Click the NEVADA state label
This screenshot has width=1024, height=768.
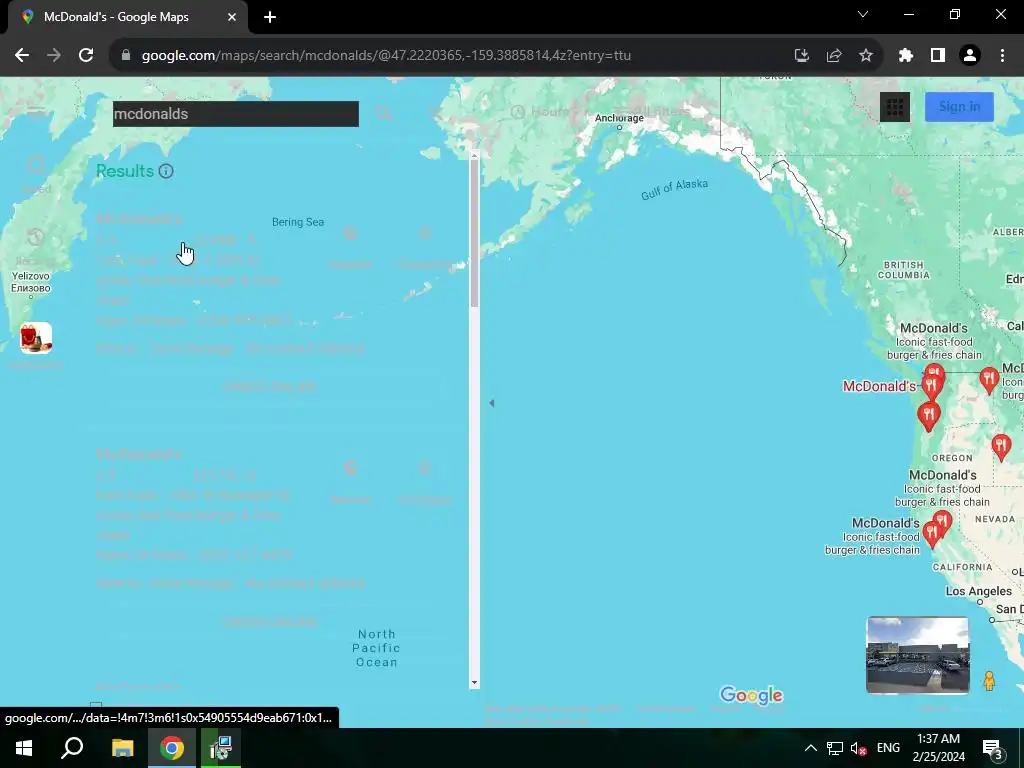pos(995,519)
